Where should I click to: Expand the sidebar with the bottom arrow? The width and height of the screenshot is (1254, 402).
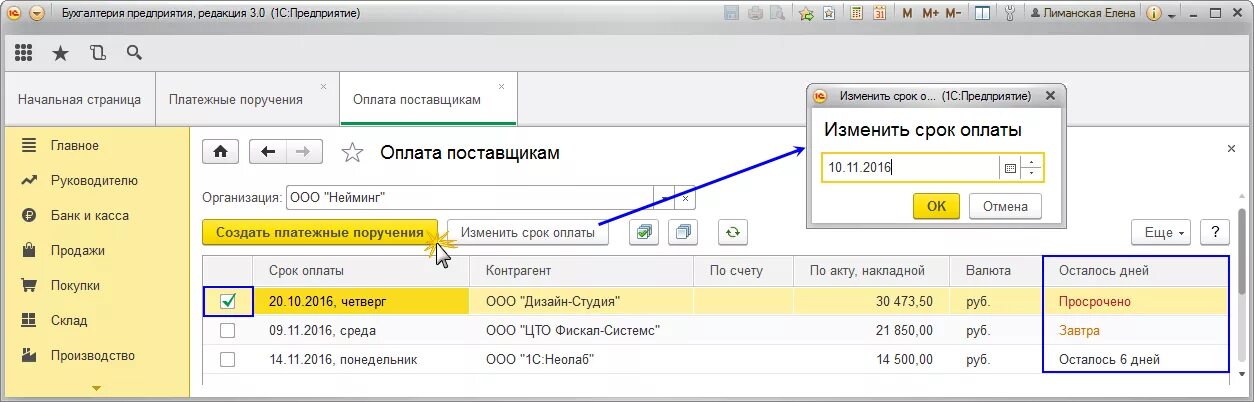97,388
